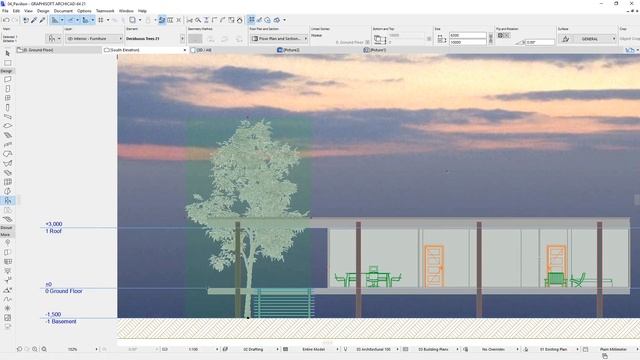The image size is (640, 360).
Task: Click the '0 Ground Floor' story level marker
Action: (x=64, y=291)
